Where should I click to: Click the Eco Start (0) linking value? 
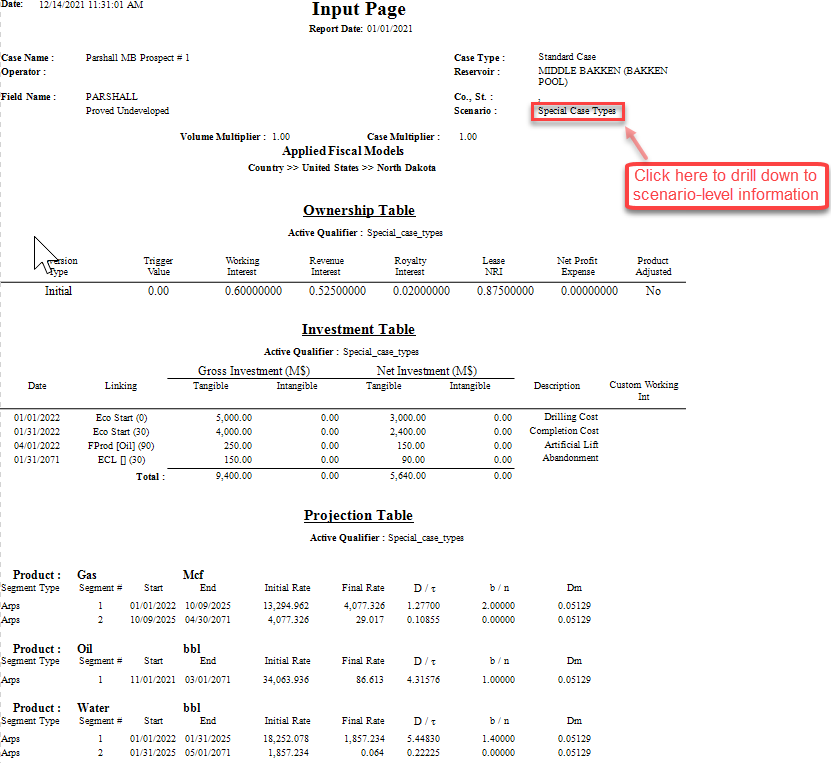[122, 417]
